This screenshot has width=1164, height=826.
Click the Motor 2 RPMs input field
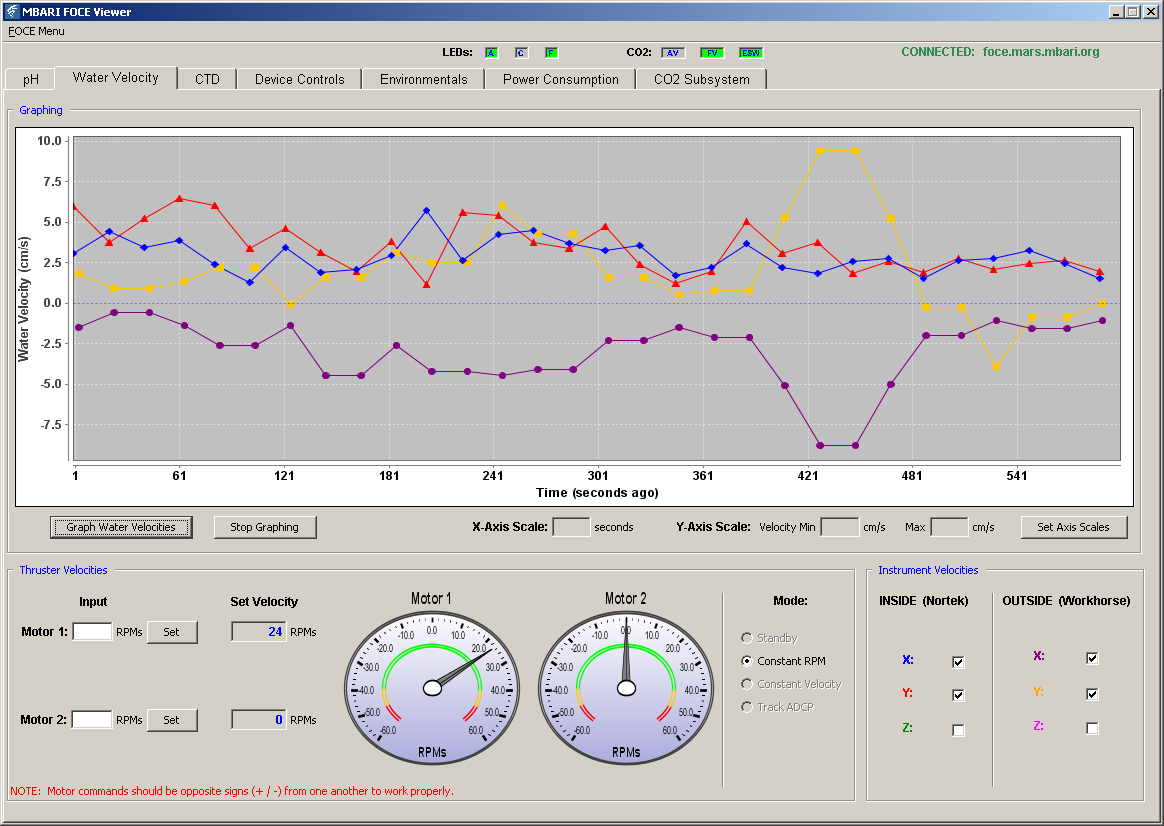(92, 720)
